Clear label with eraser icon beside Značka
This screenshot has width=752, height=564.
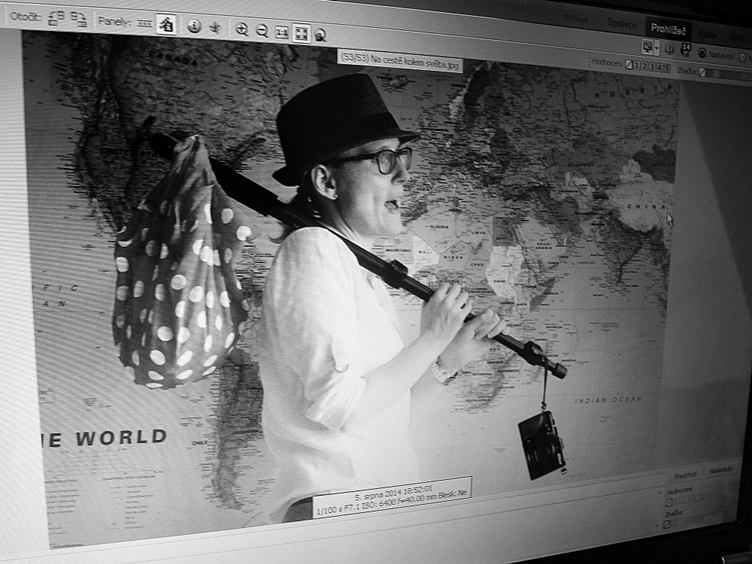pyautogui.click(x=702, y=72)
